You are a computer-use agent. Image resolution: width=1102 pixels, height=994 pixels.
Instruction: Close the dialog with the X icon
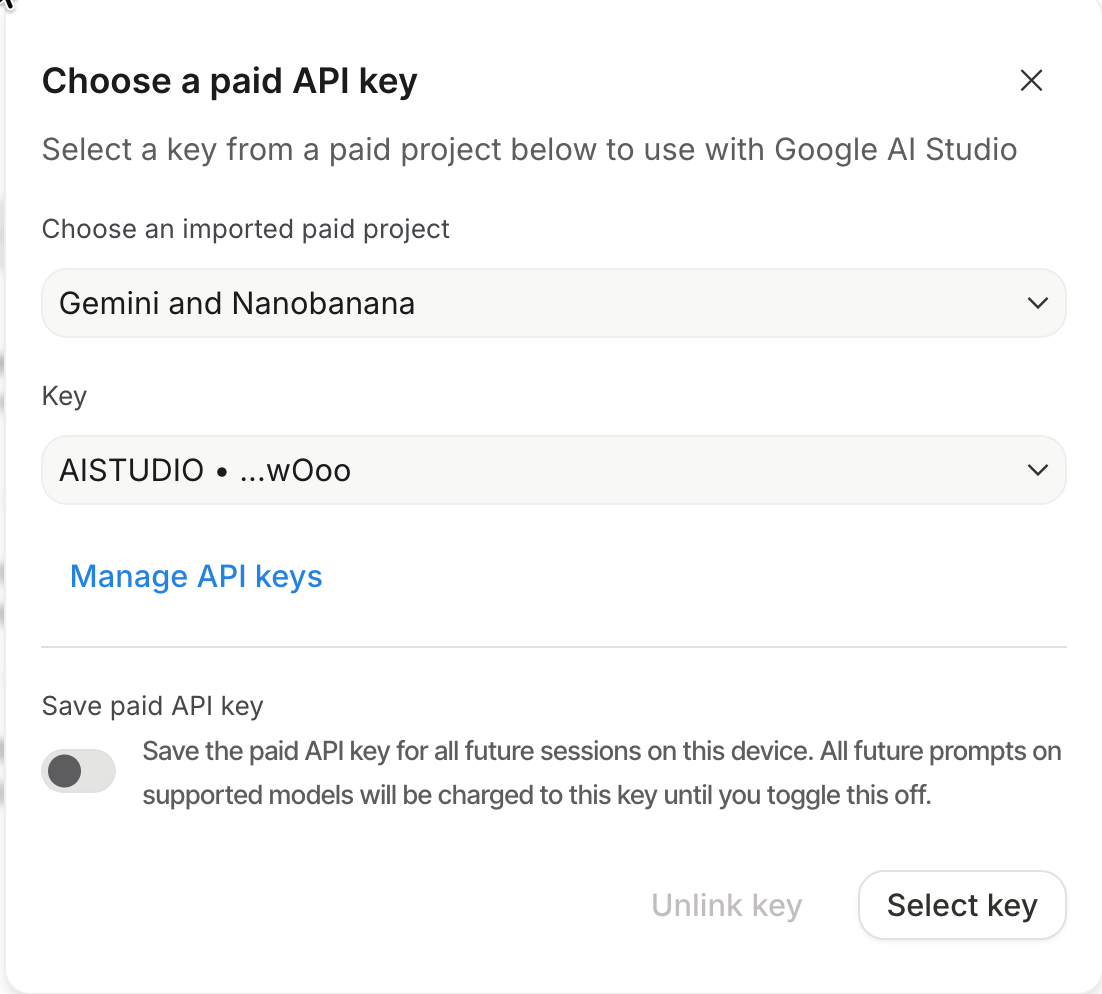1031,81
